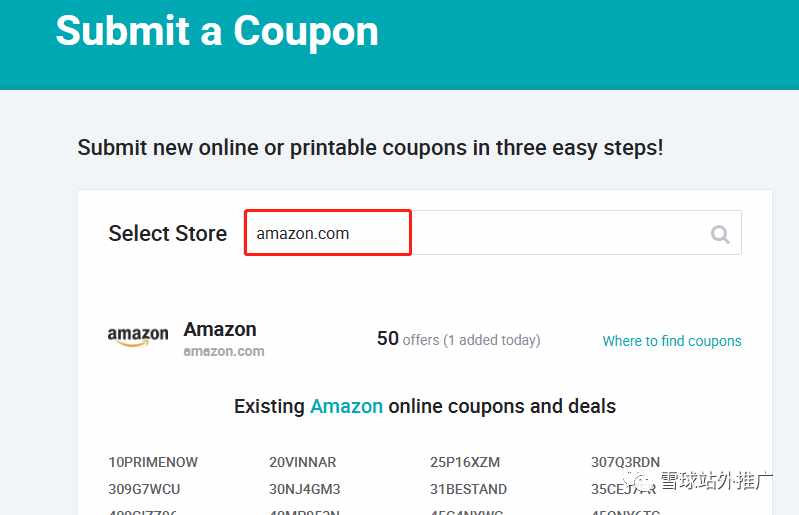The height and width of the screenshot is (515, 799).
Task: Click the coupon code starting with 35CE
Action: (623, 489)
